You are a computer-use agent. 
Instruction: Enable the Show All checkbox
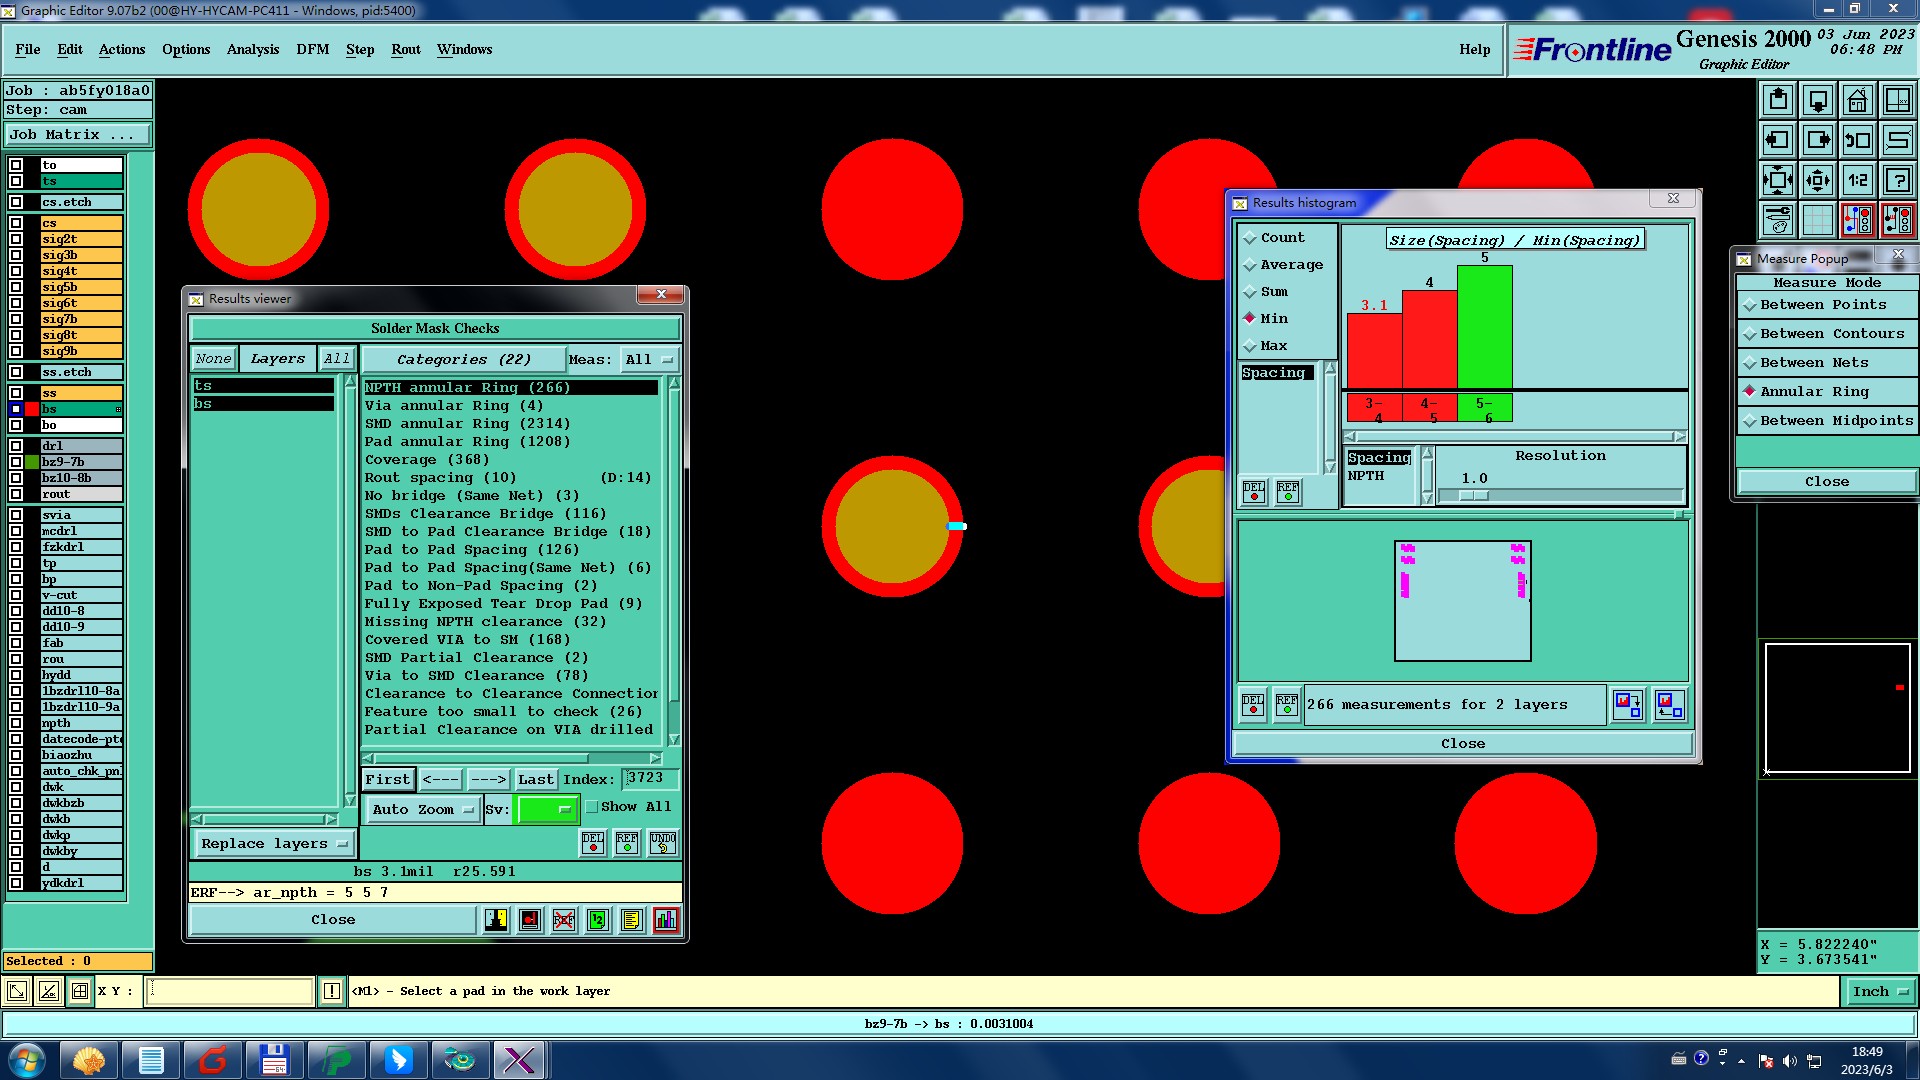pos(592,807)
